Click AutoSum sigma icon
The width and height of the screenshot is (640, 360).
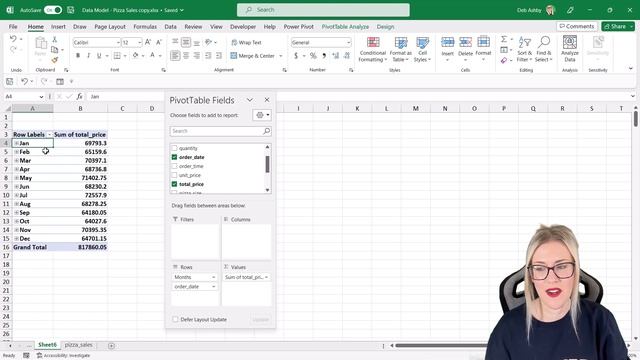pos(504,39)
